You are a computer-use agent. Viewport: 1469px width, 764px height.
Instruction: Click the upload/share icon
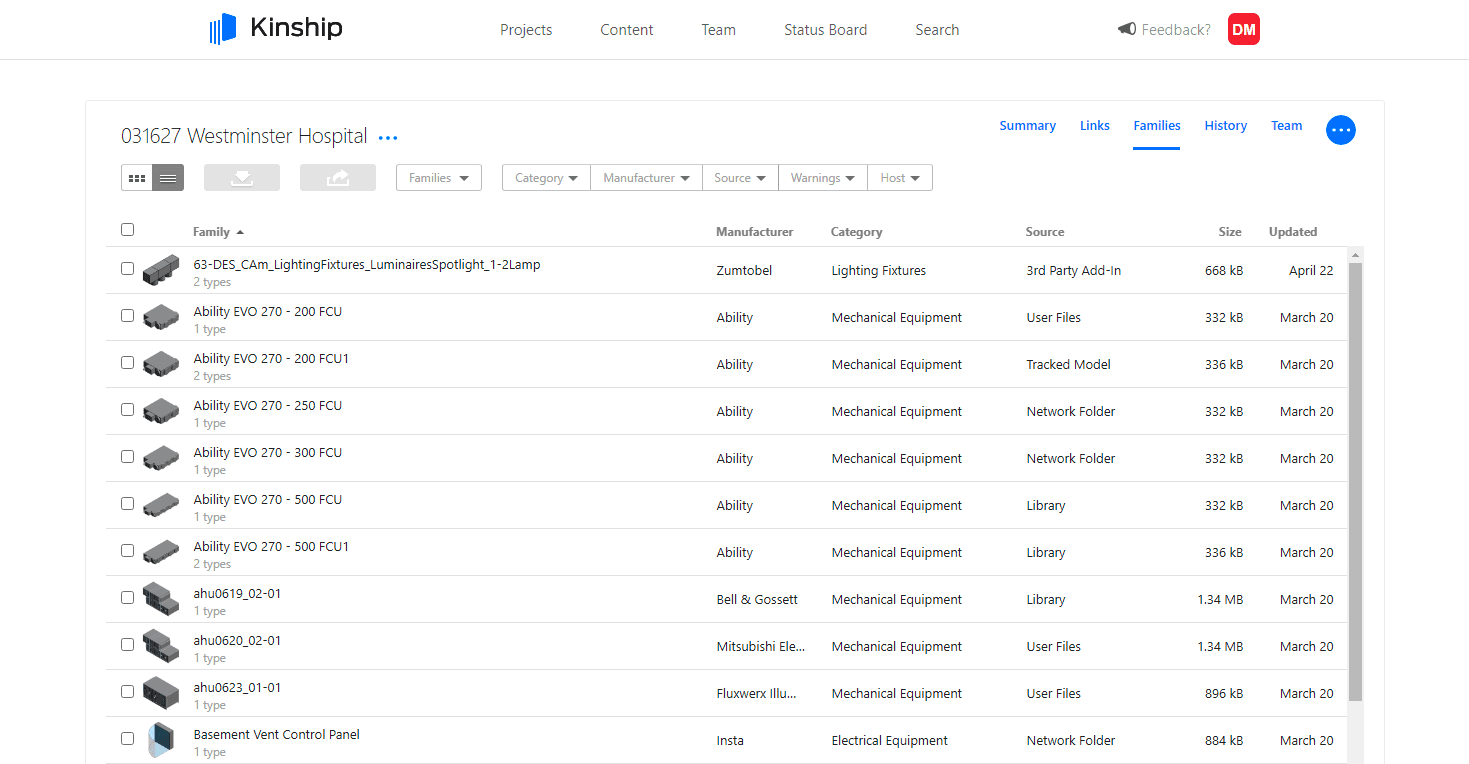point(337,177)
